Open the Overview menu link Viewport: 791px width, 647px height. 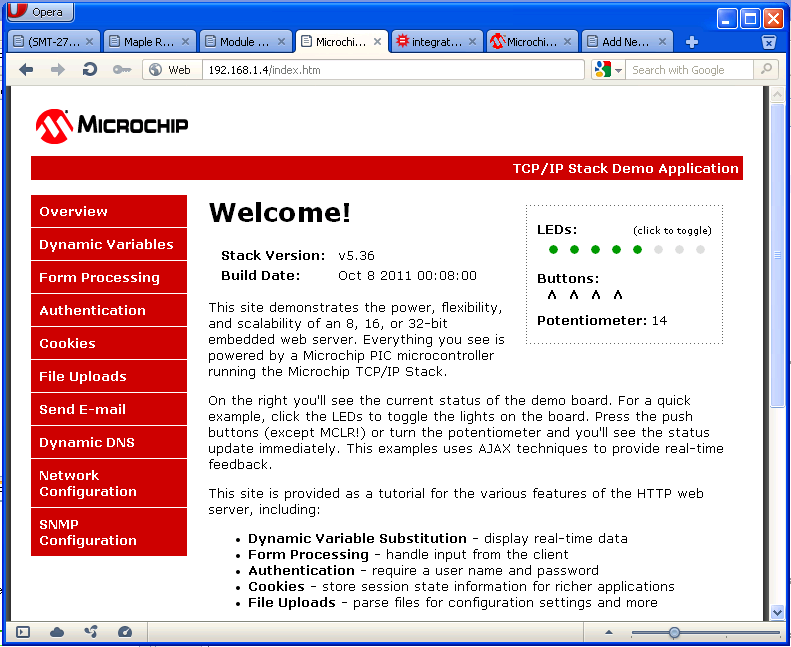(x=109, y=211)
